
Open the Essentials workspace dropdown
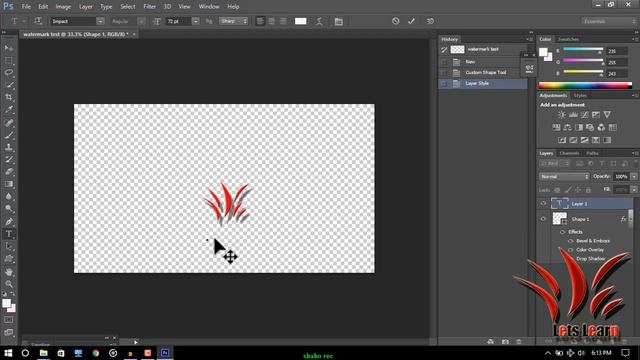click(x=609, y=21)
